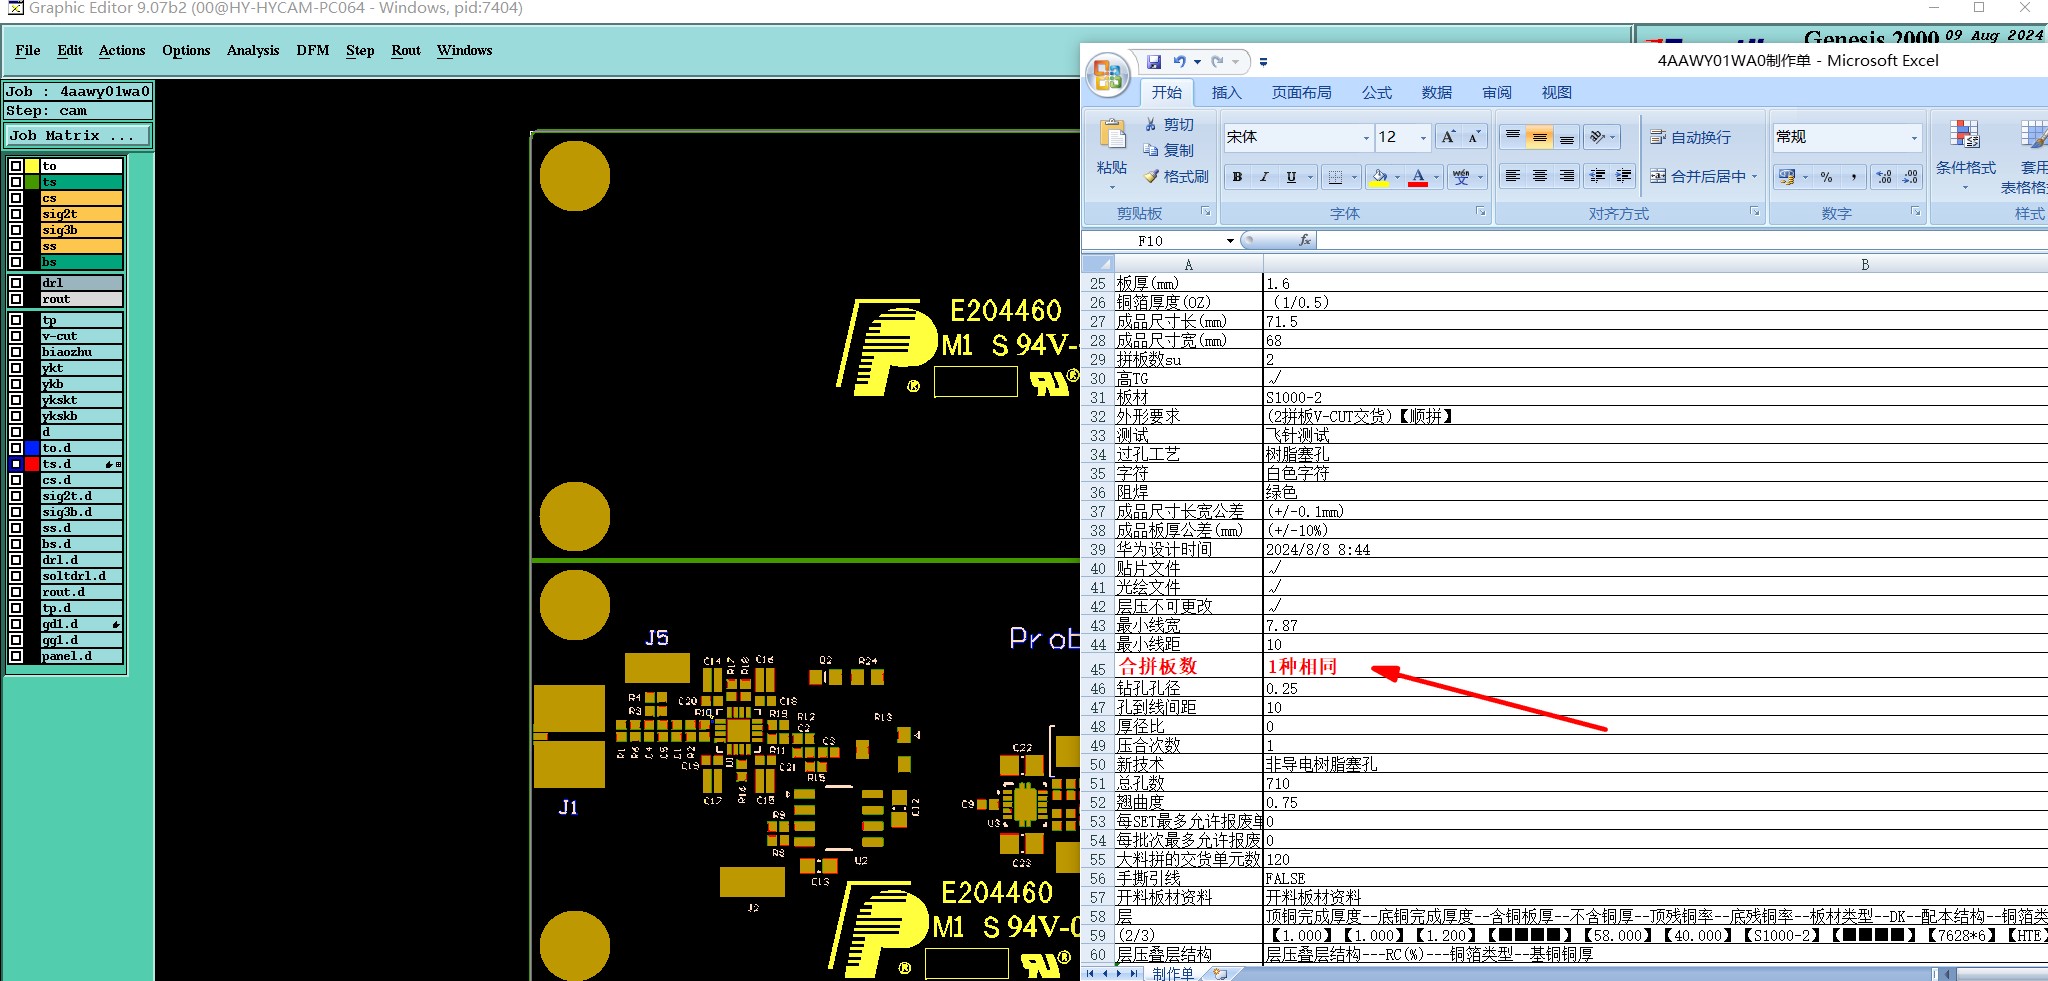
Task: Increase indent in alignment group
Action: coord(1624,176)
